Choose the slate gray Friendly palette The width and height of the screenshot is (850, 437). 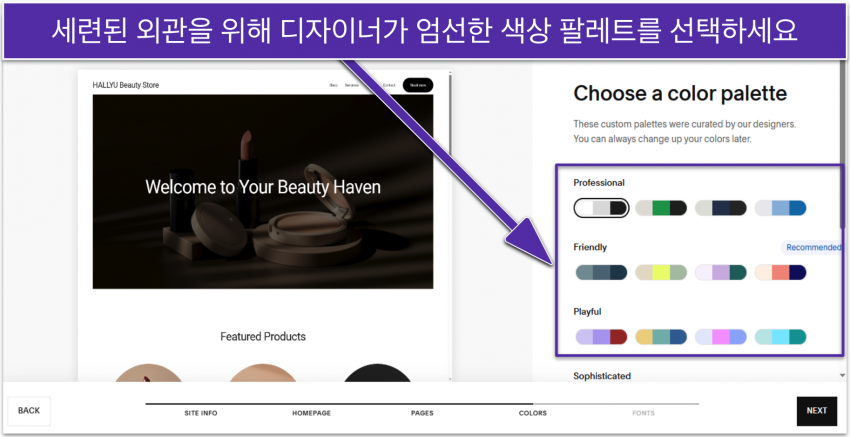tap(601, 272)
